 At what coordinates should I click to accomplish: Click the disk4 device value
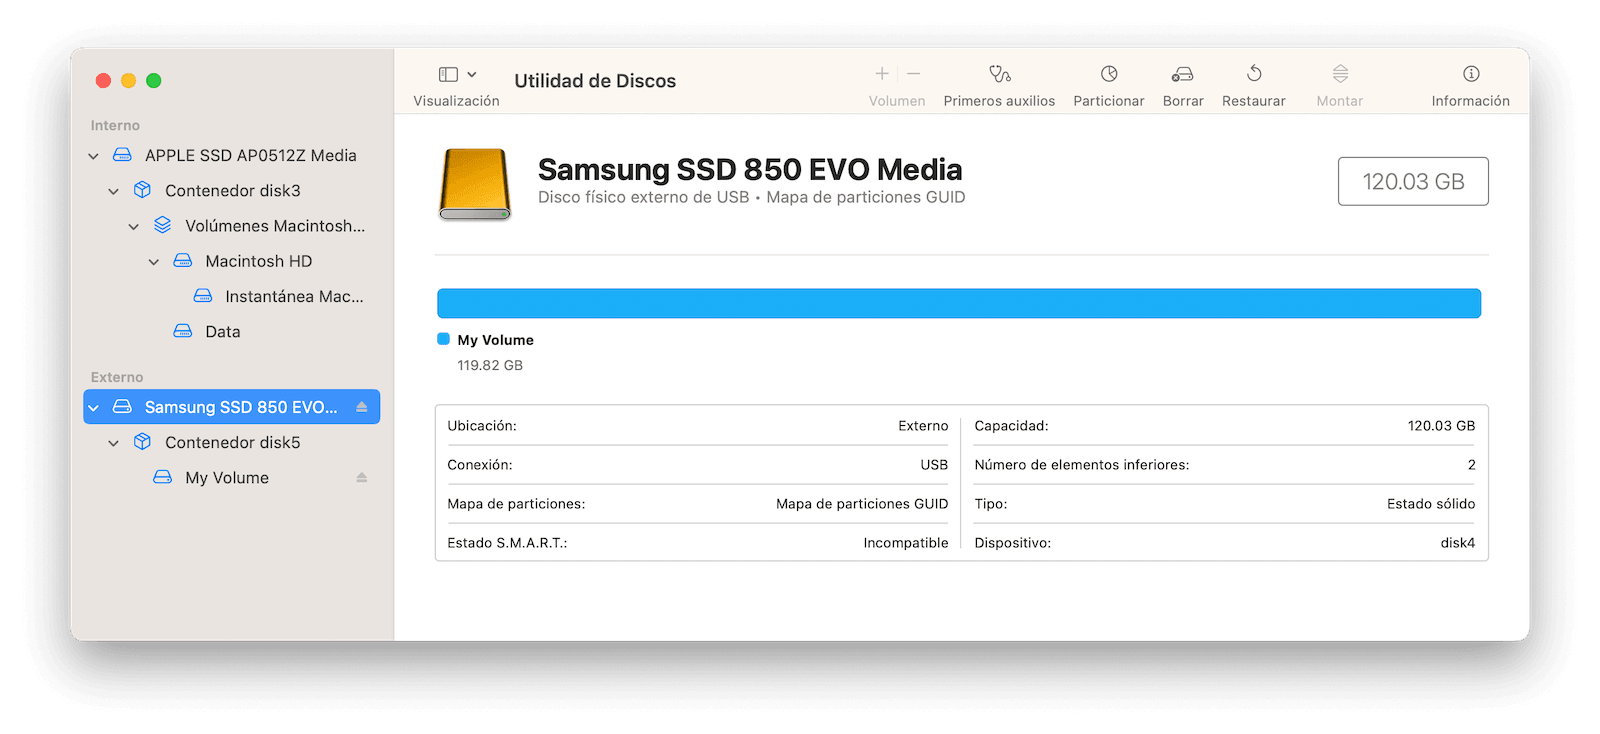[1458, 543]
